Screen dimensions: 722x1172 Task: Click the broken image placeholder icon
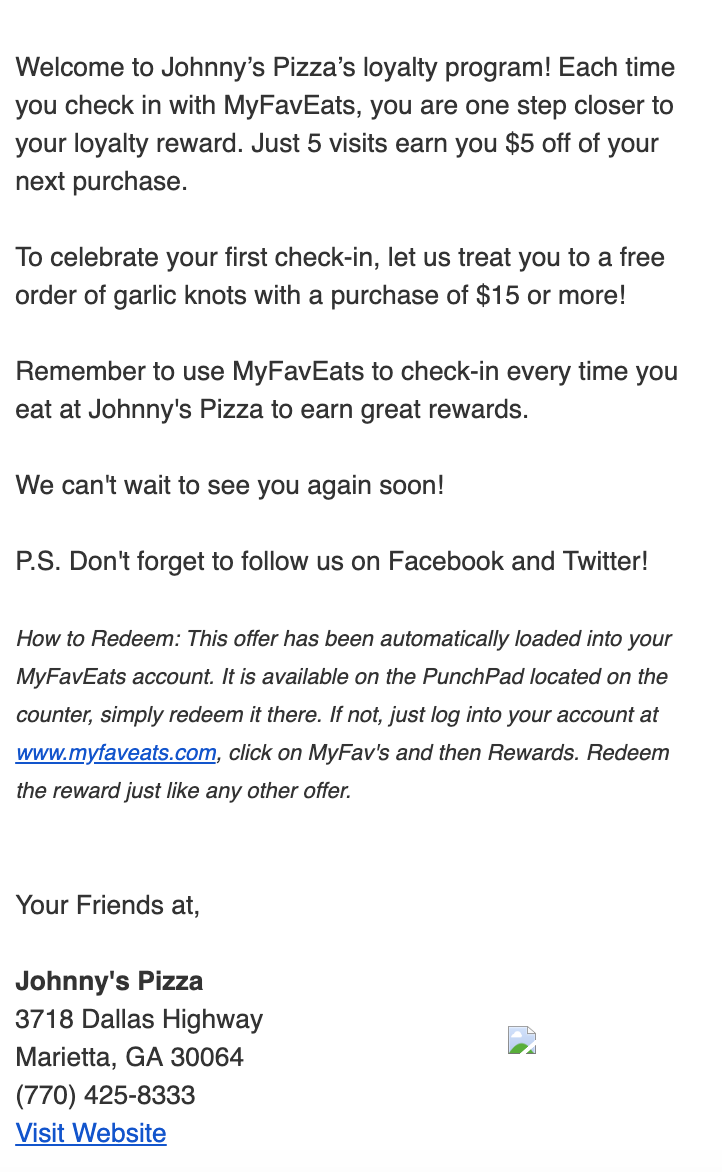coord(522,1041)
